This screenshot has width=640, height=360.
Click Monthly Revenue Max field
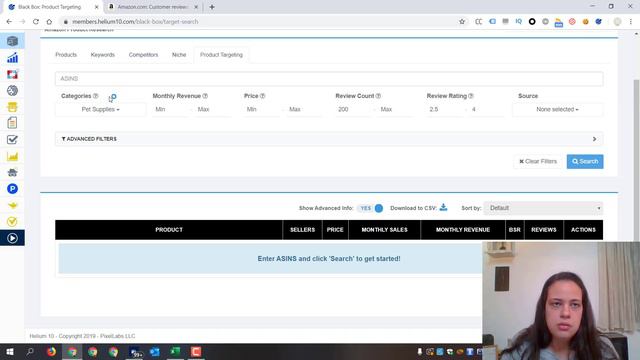tap(213, 109)
